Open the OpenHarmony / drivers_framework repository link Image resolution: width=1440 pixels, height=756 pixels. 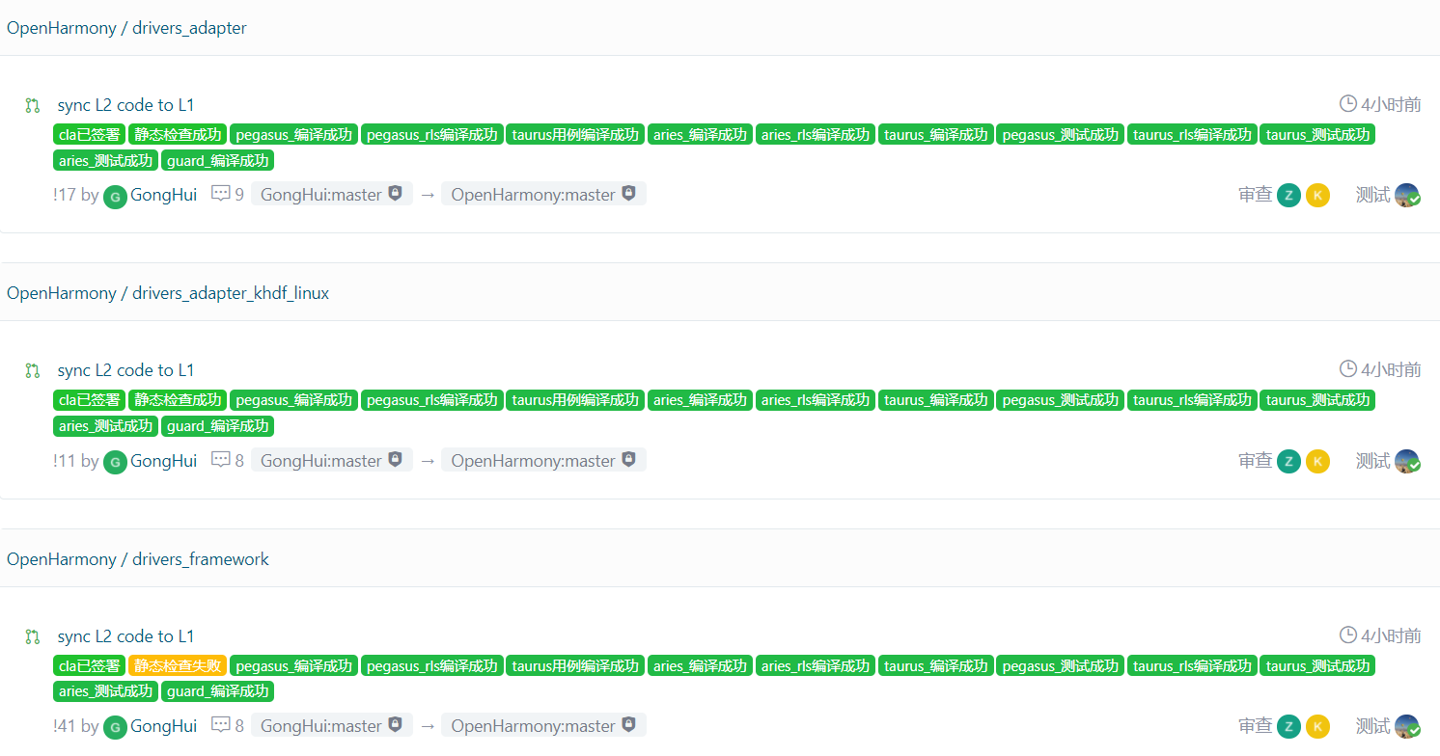pyautogui.click(x=138, y=559)
